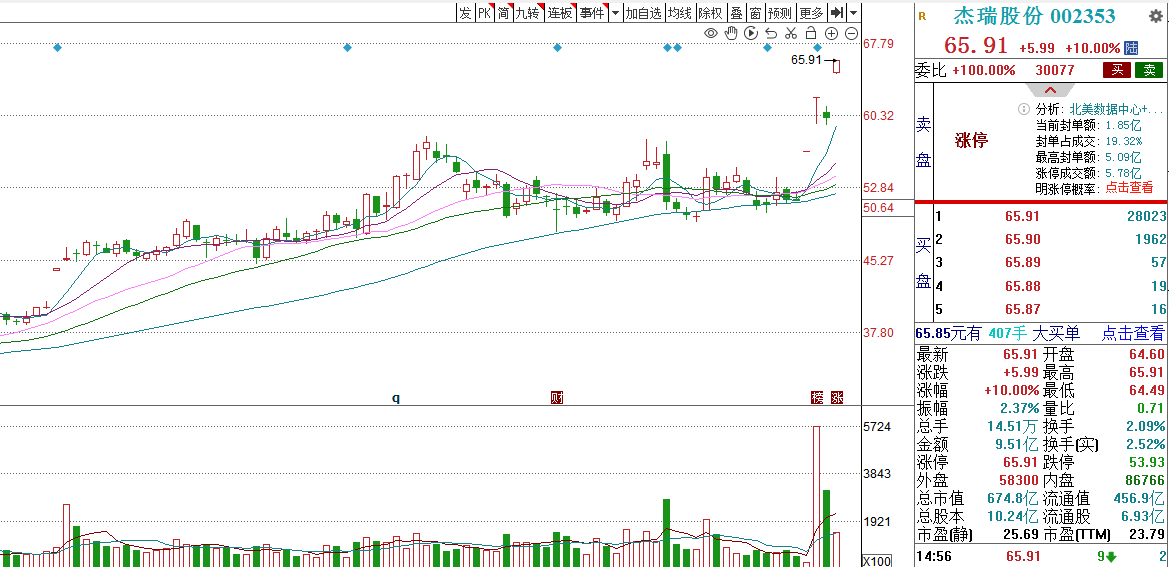Open analysis link 北美数据中心+...
Image resolution: width=1169 pixels, height=567 pixels.
coord(1117,110)
